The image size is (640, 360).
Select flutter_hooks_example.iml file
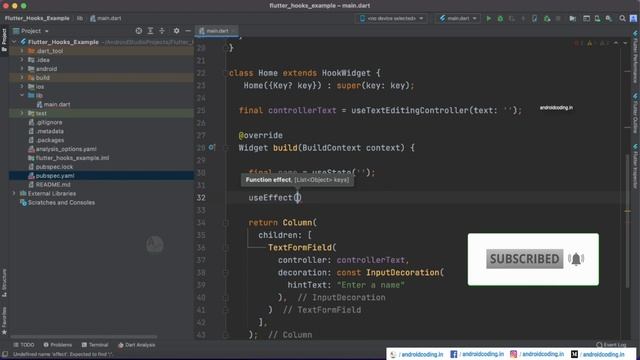pos(69,158)
